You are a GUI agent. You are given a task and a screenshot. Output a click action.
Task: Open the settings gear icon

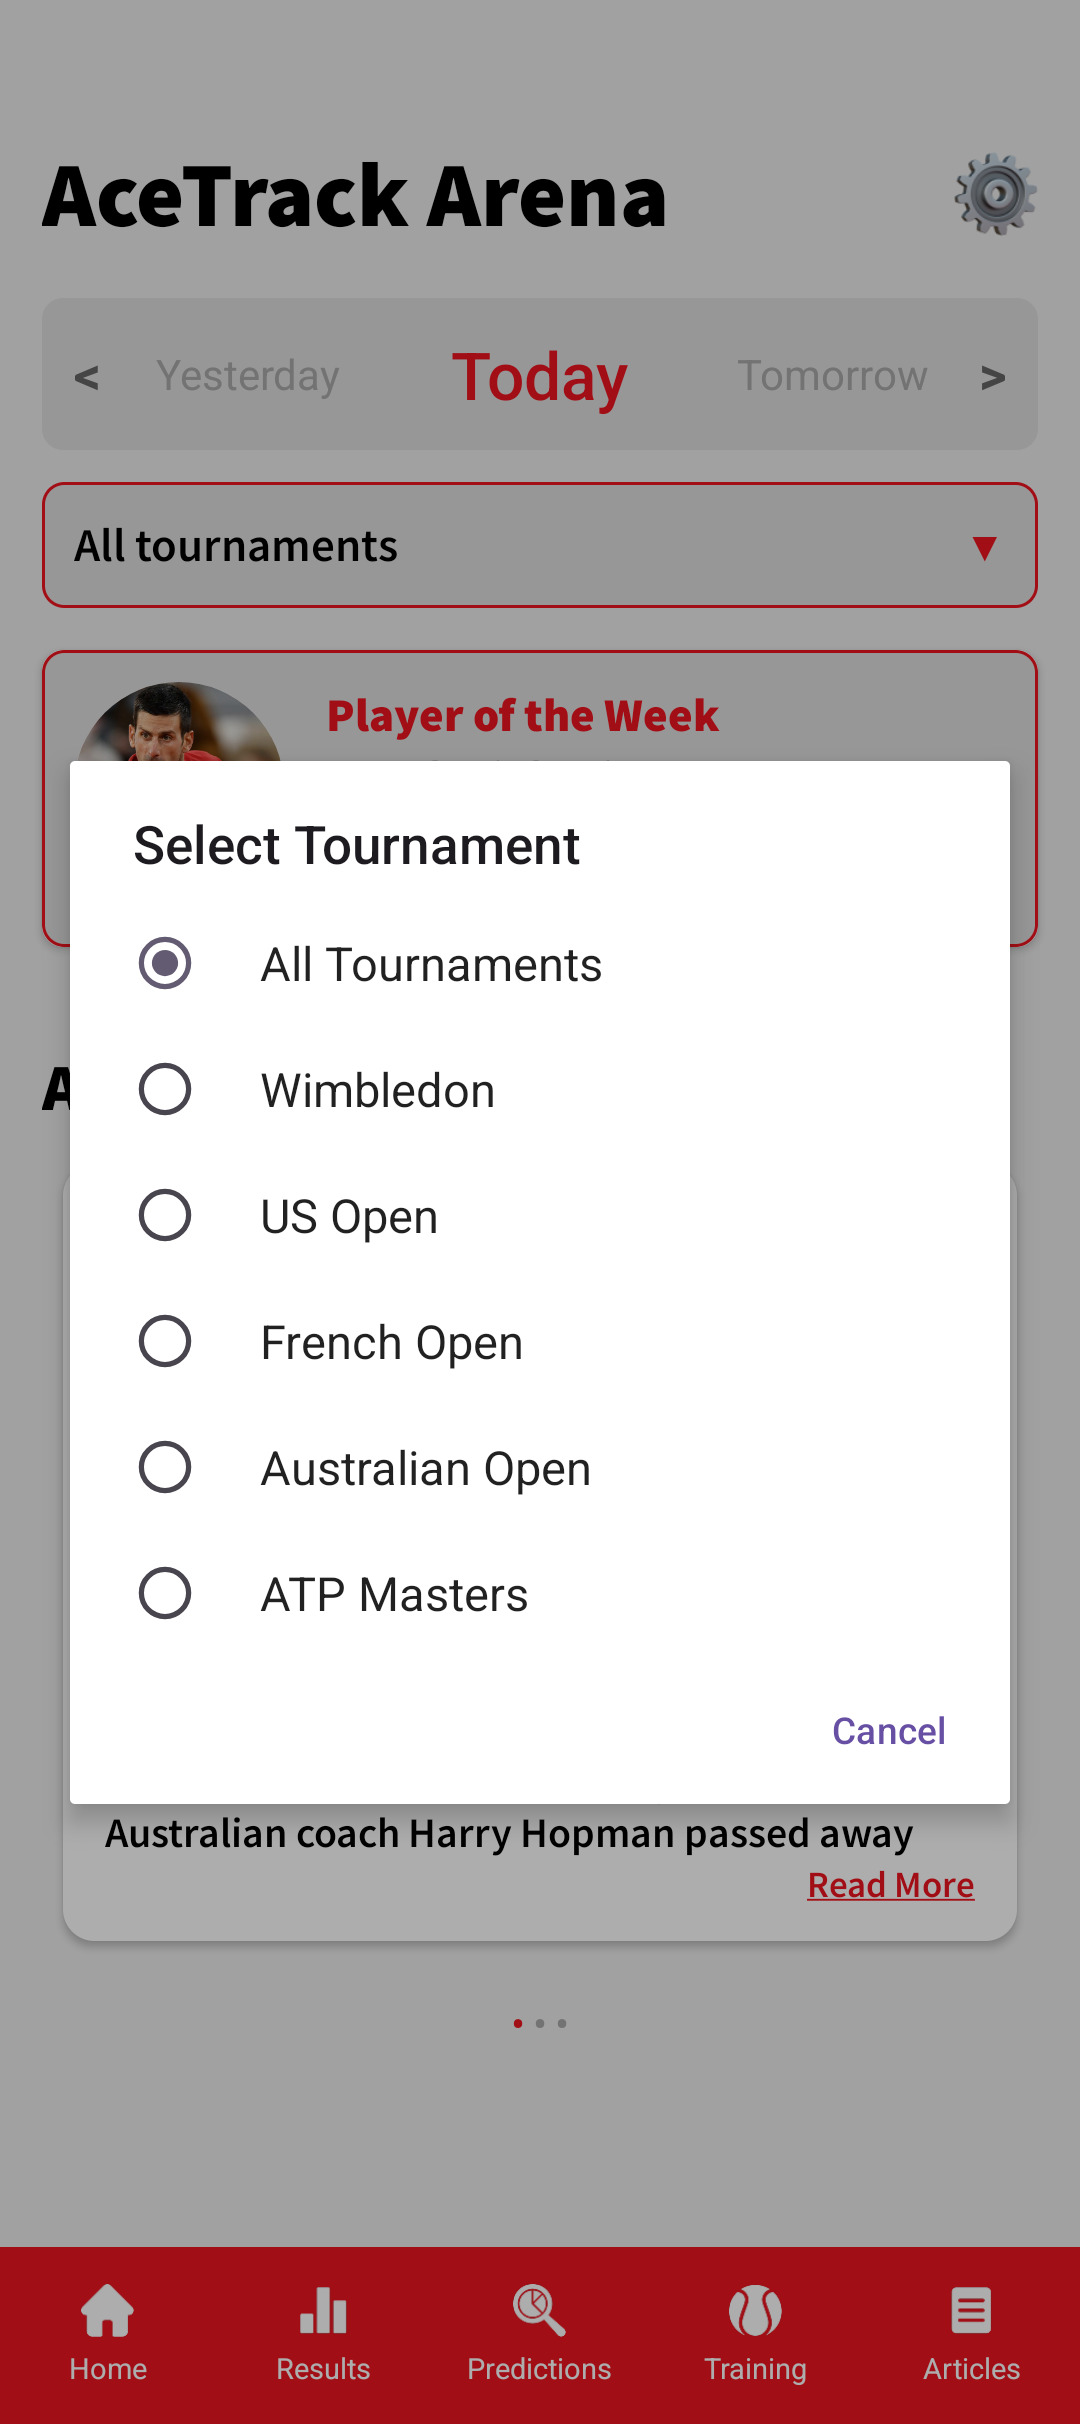click(996, 194)
